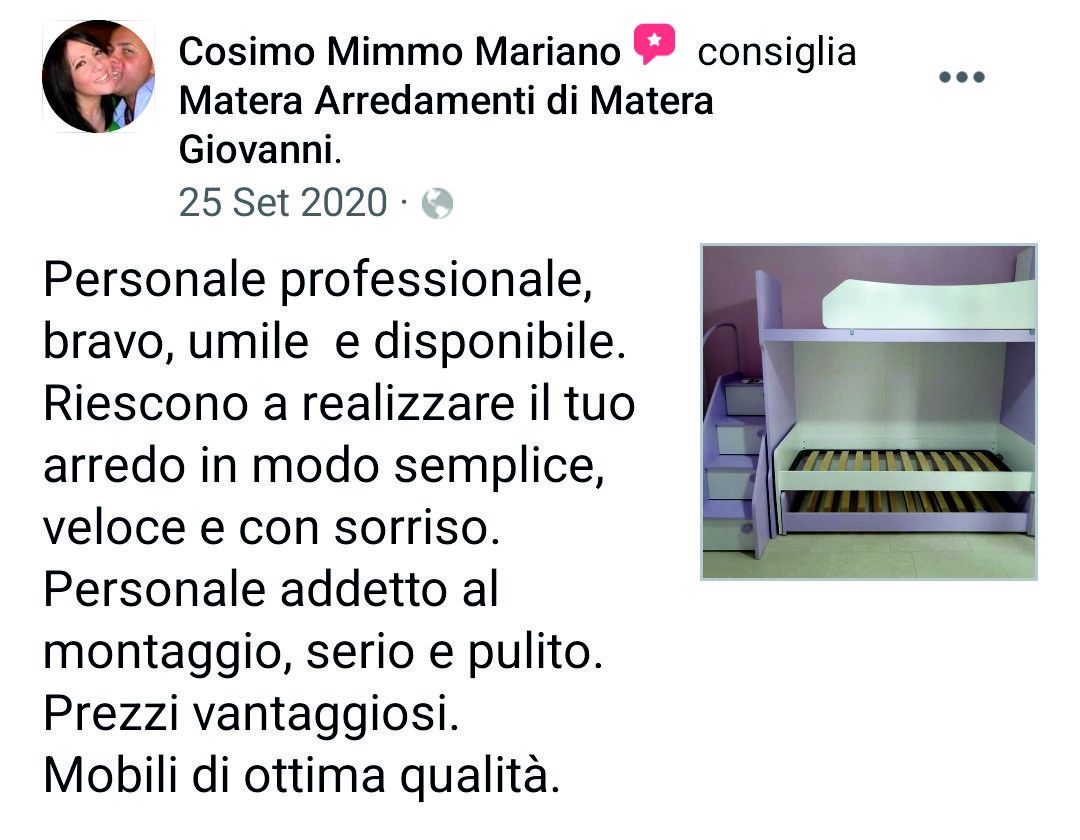Click the slatted bed base in photo

[900, 461]
